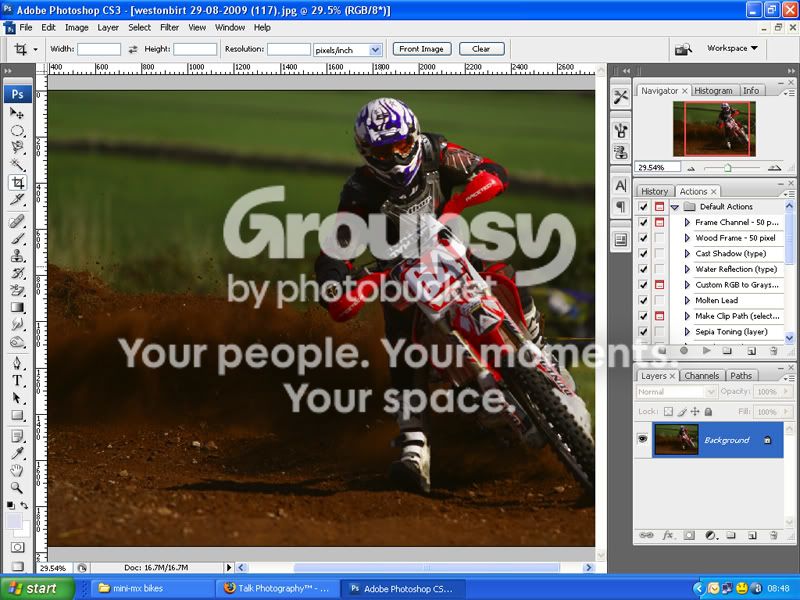This screenshot has width=800, height=600.
Task: Expand the Frame Channel action
Action: tap(687, 222)
